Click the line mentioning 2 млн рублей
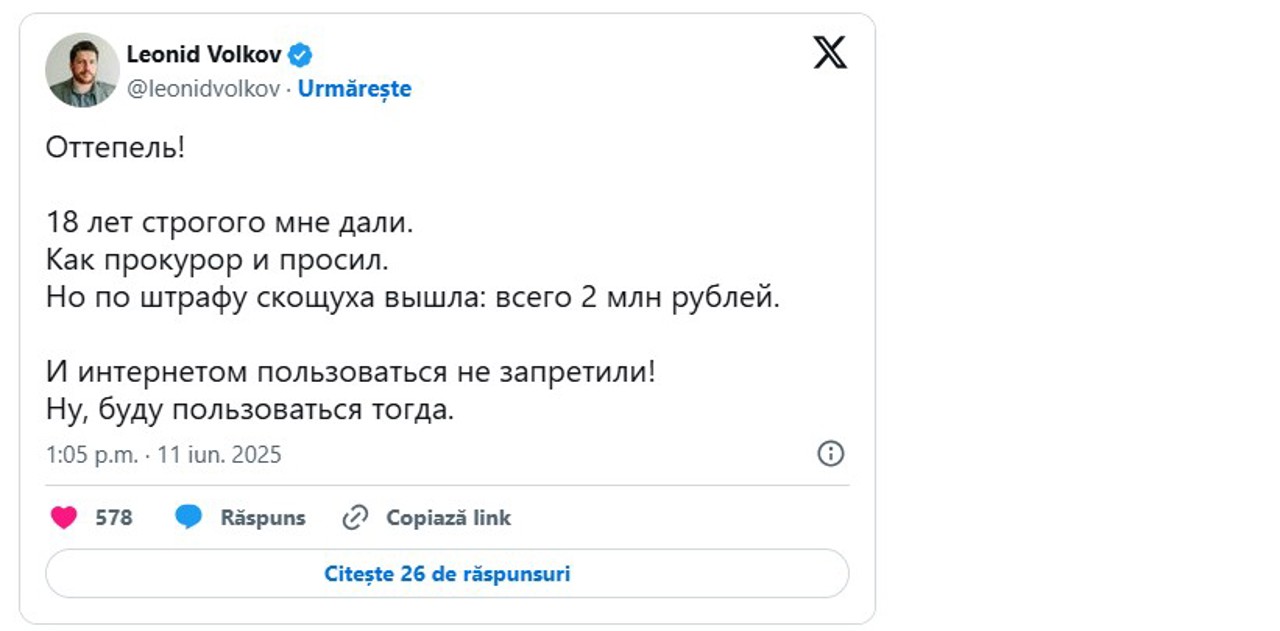Image resolution: width=1280 pixels, height=631 pixels. click(x=412, y=298)
